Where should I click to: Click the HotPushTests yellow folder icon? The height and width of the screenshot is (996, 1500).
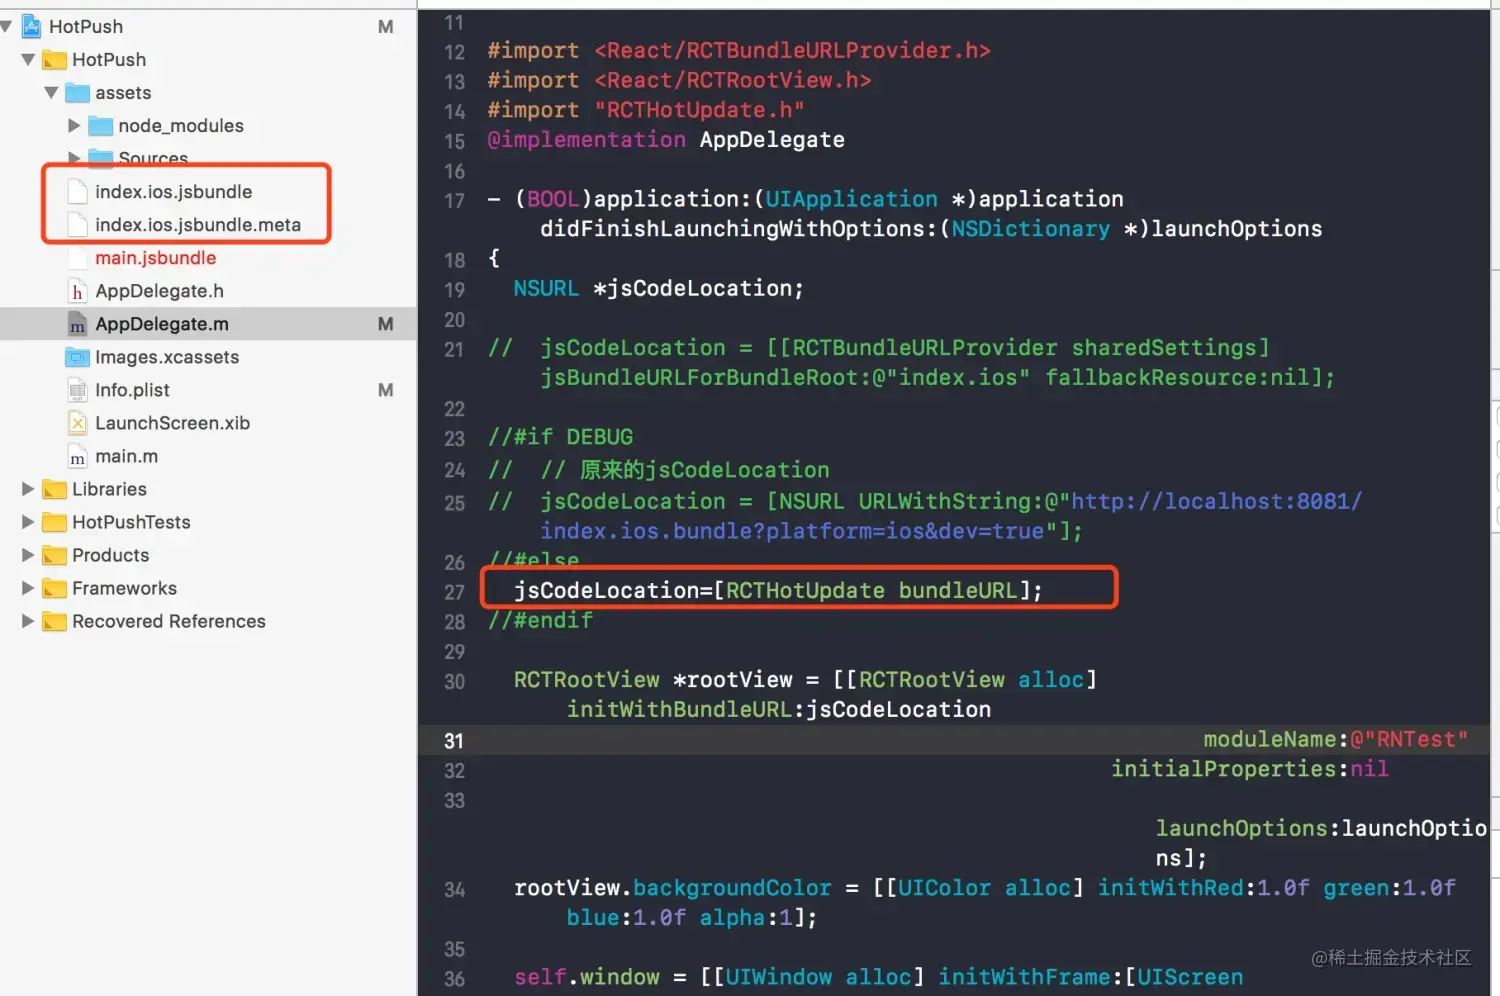(x=54, y=522)
